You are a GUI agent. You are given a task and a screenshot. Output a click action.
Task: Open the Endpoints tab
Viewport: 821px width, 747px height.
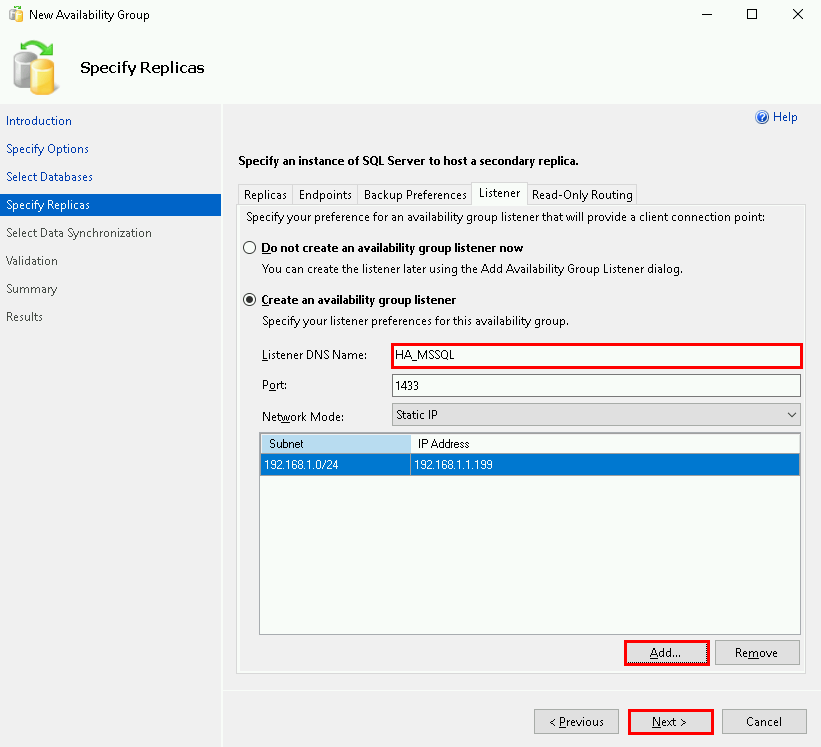(325, 195)
